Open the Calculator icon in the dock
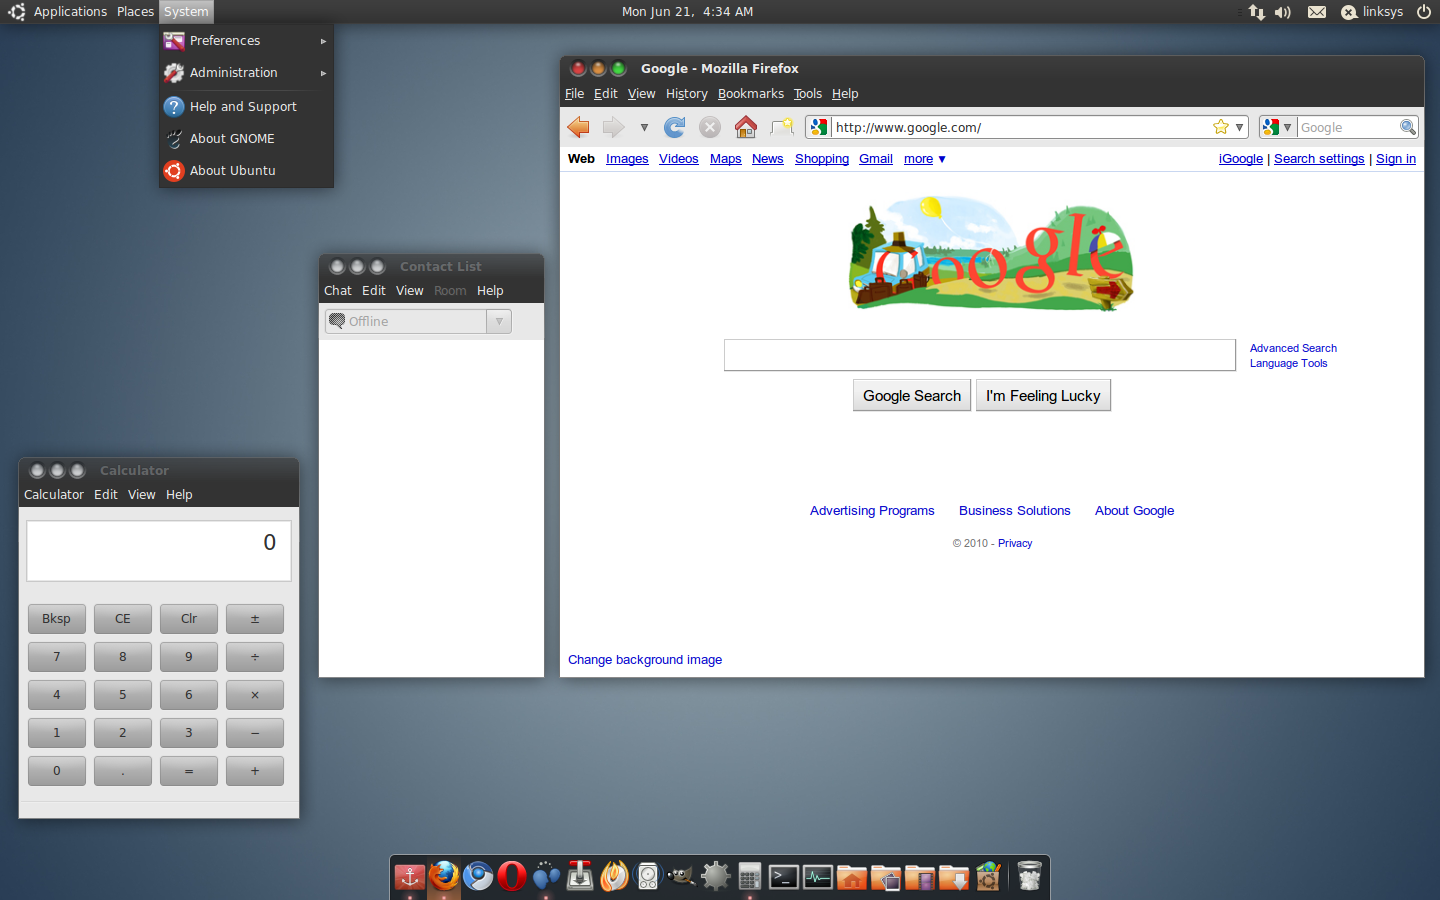Image resolution: width=1440 pixels, height=900 pixels. pyautogui.click(x=750, y=877)
